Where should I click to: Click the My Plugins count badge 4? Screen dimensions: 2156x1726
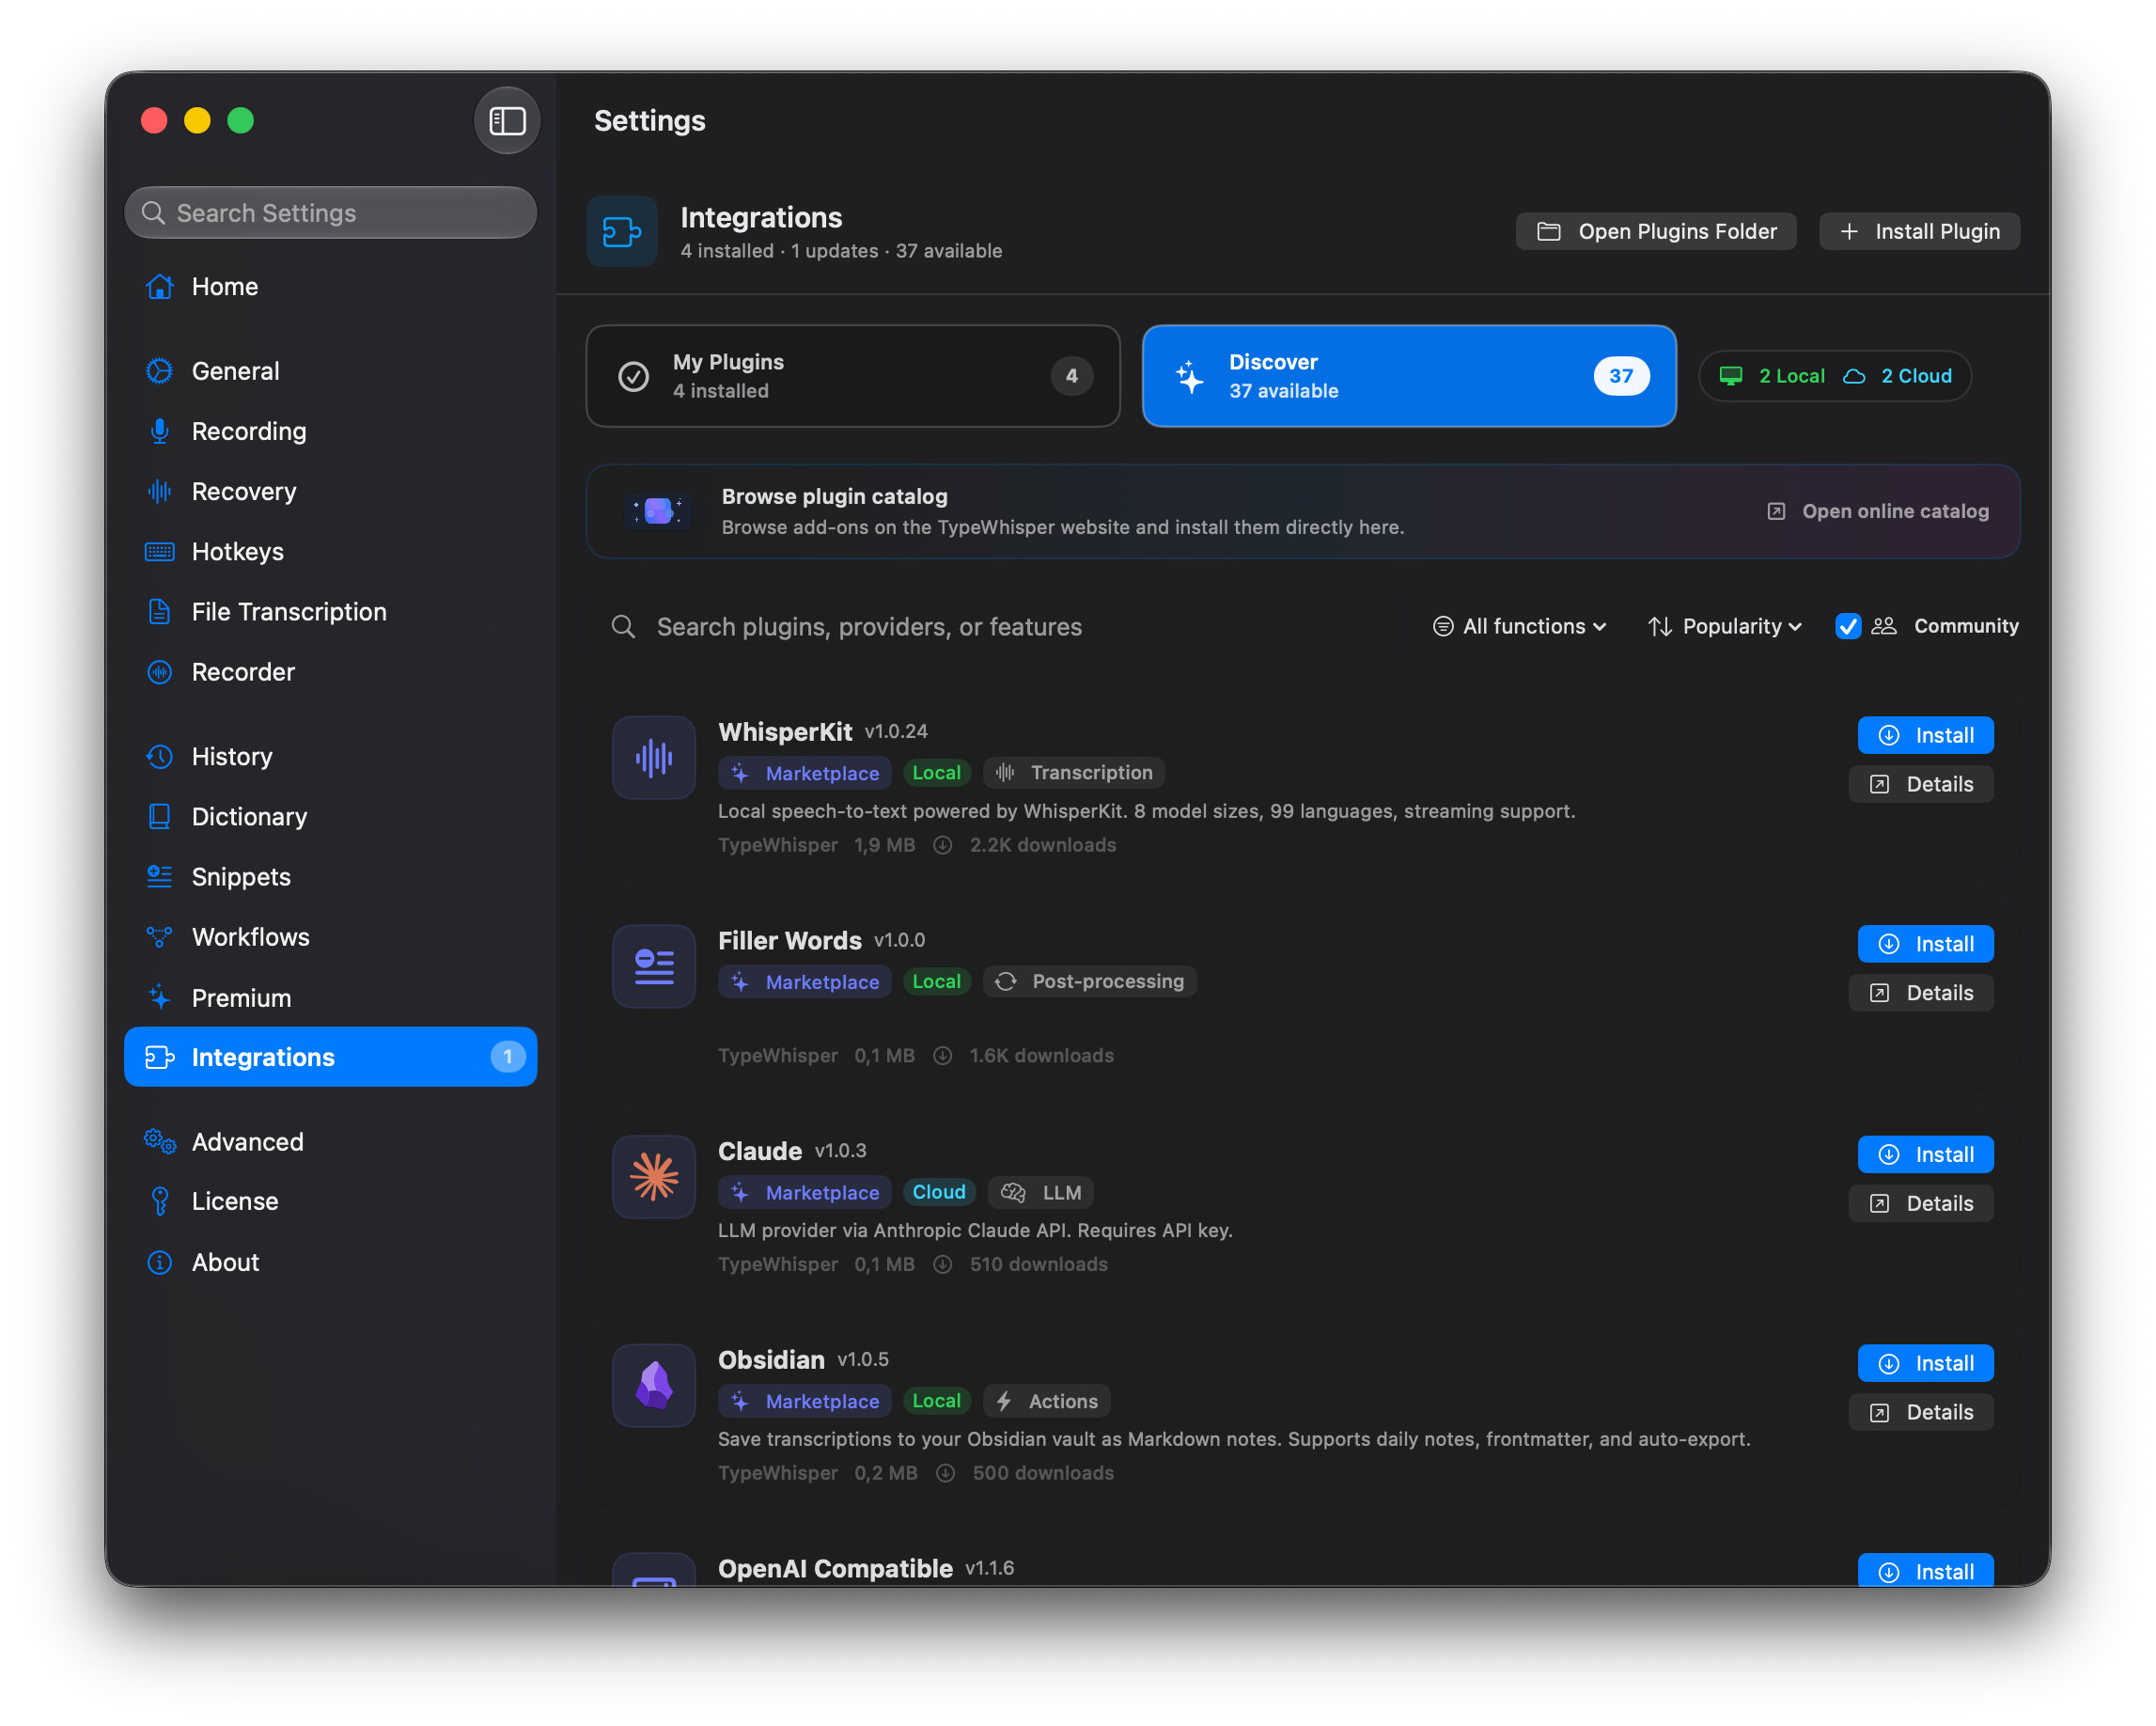coord(1071,376)
